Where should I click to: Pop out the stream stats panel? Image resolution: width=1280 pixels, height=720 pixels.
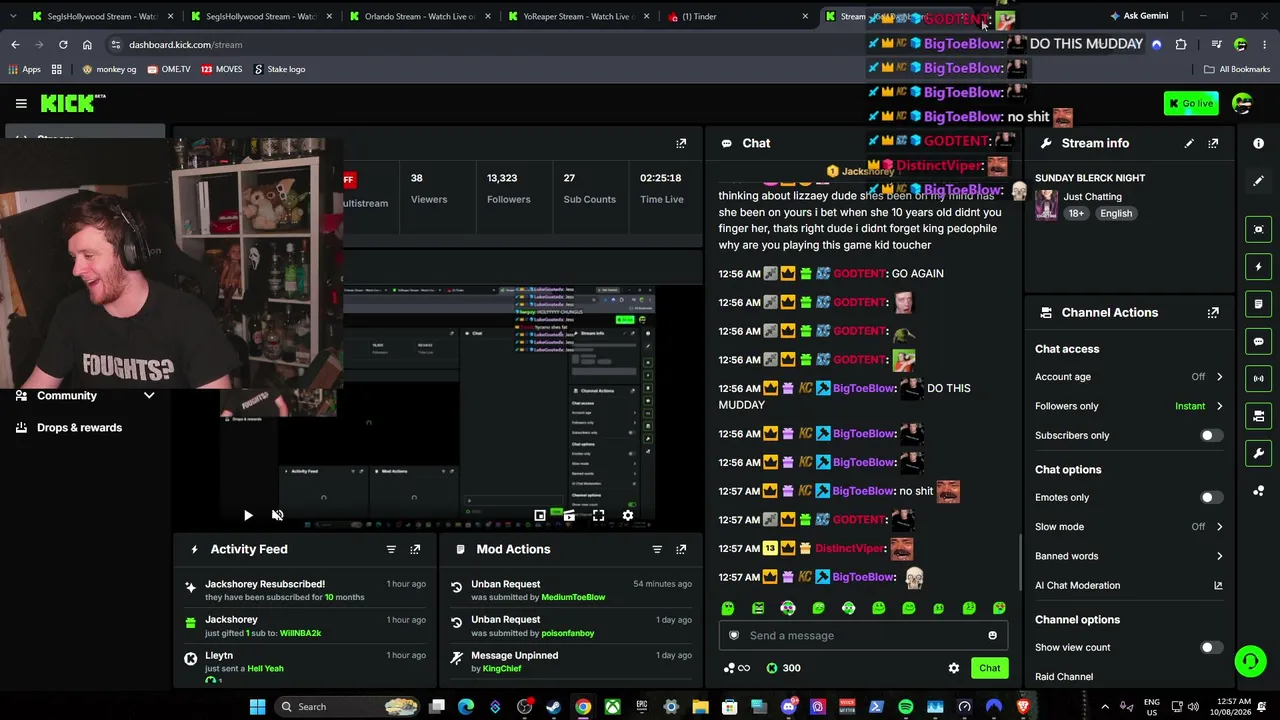[x=681, y=143]
